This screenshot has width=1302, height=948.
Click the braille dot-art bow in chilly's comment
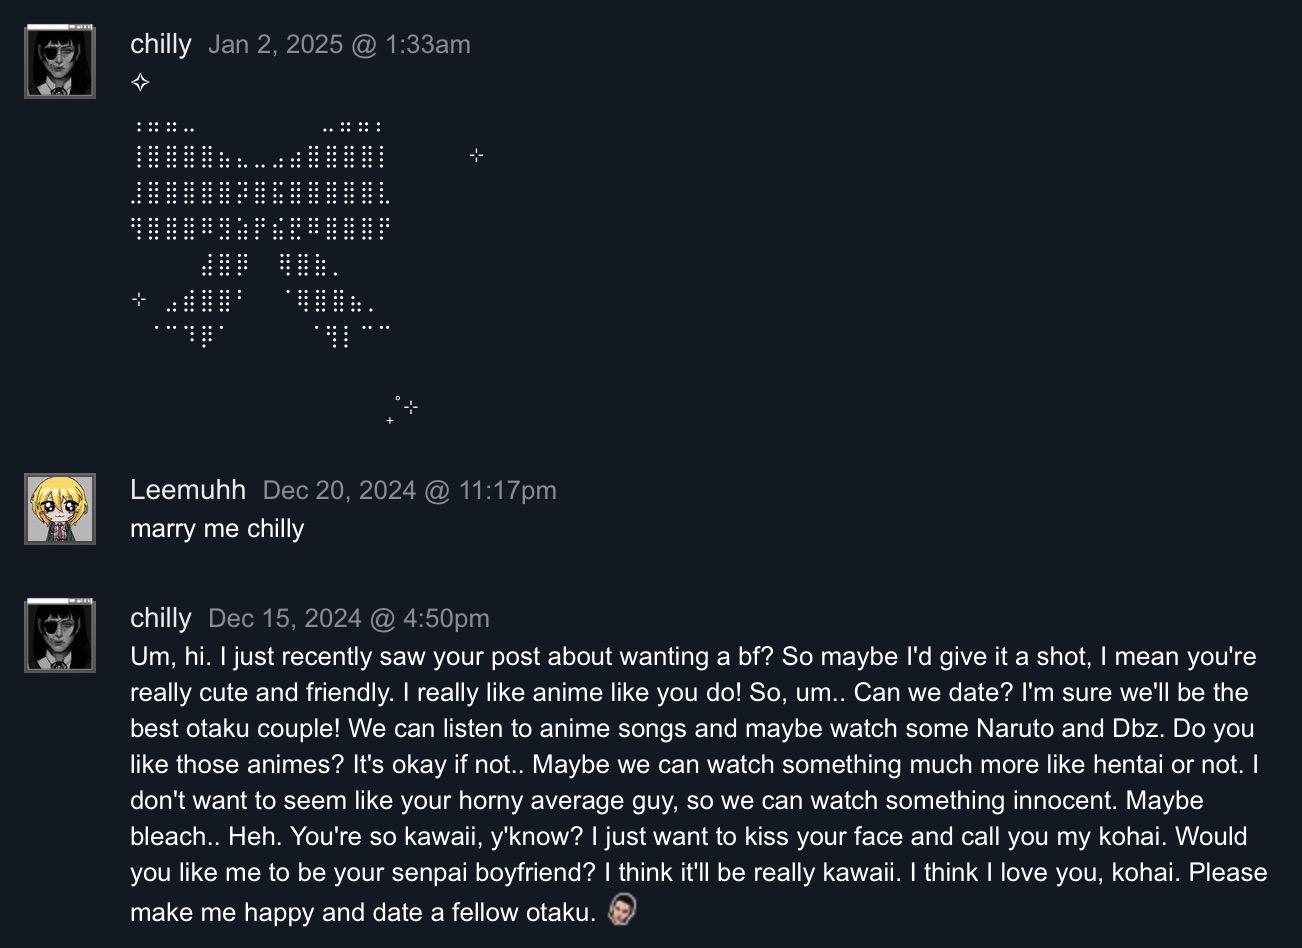260,230
